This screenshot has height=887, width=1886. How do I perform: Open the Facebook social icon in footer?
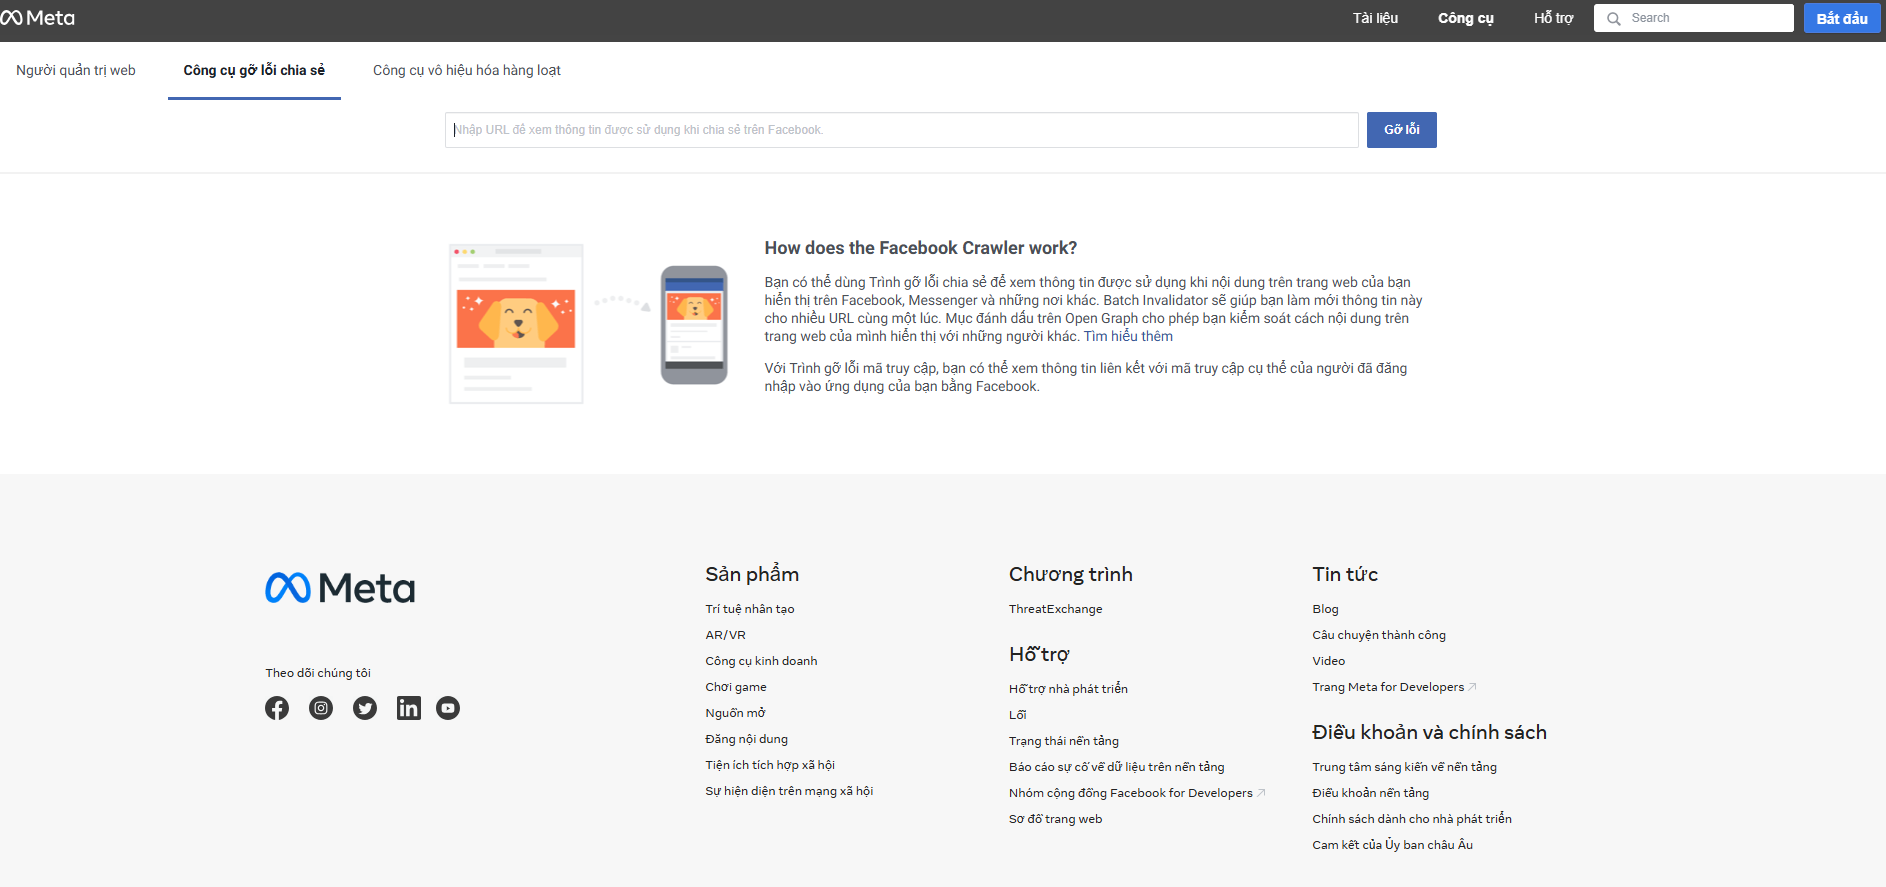coord(277,708)
